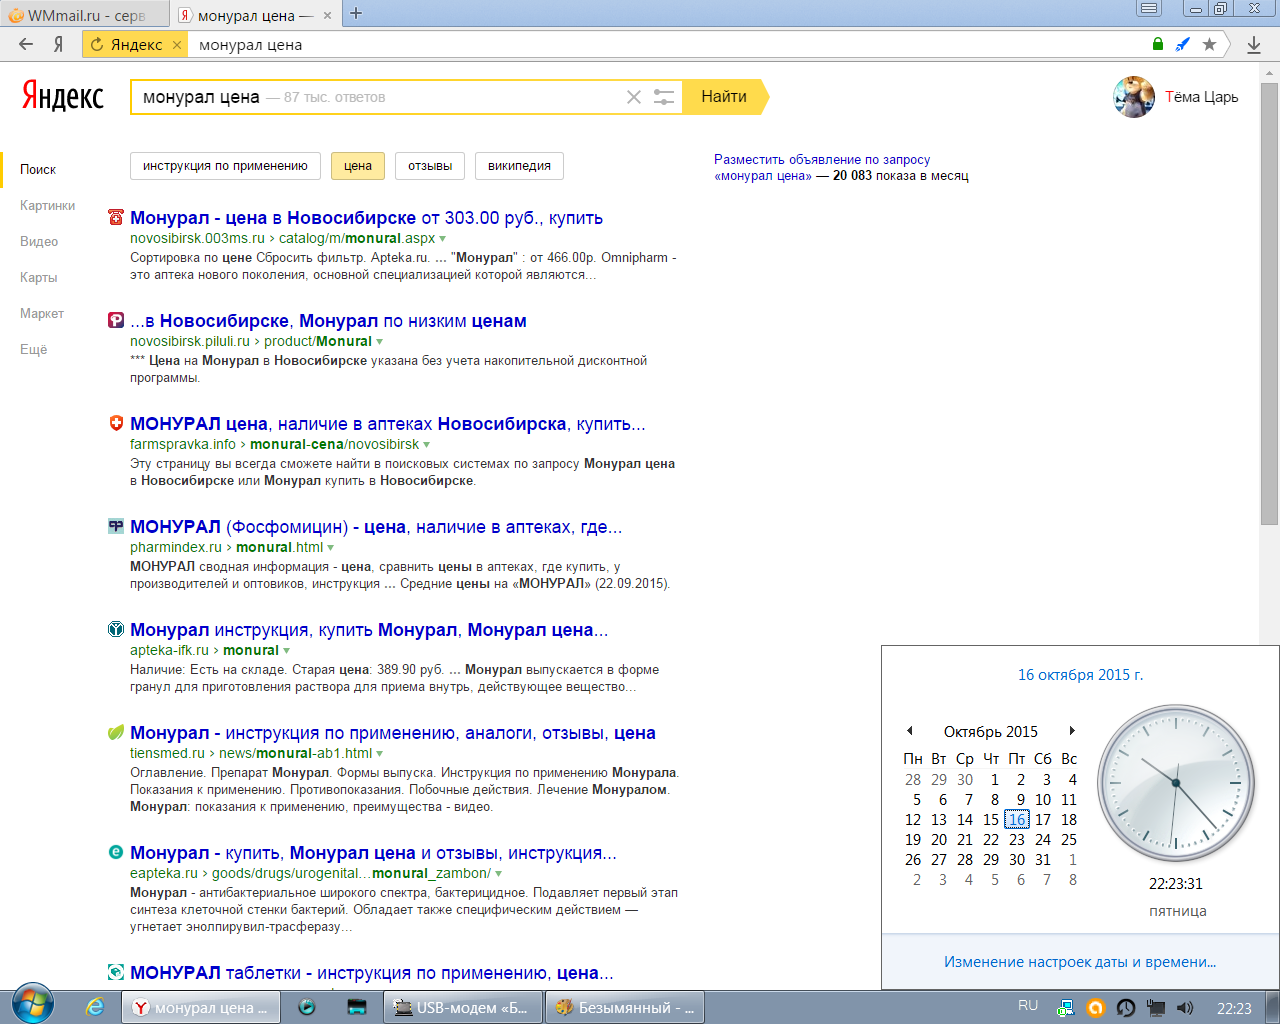Viewport: 1280px width, 1024px height.
Task: Open the media player taskbar icon
Action: (x=307, y=1007)
